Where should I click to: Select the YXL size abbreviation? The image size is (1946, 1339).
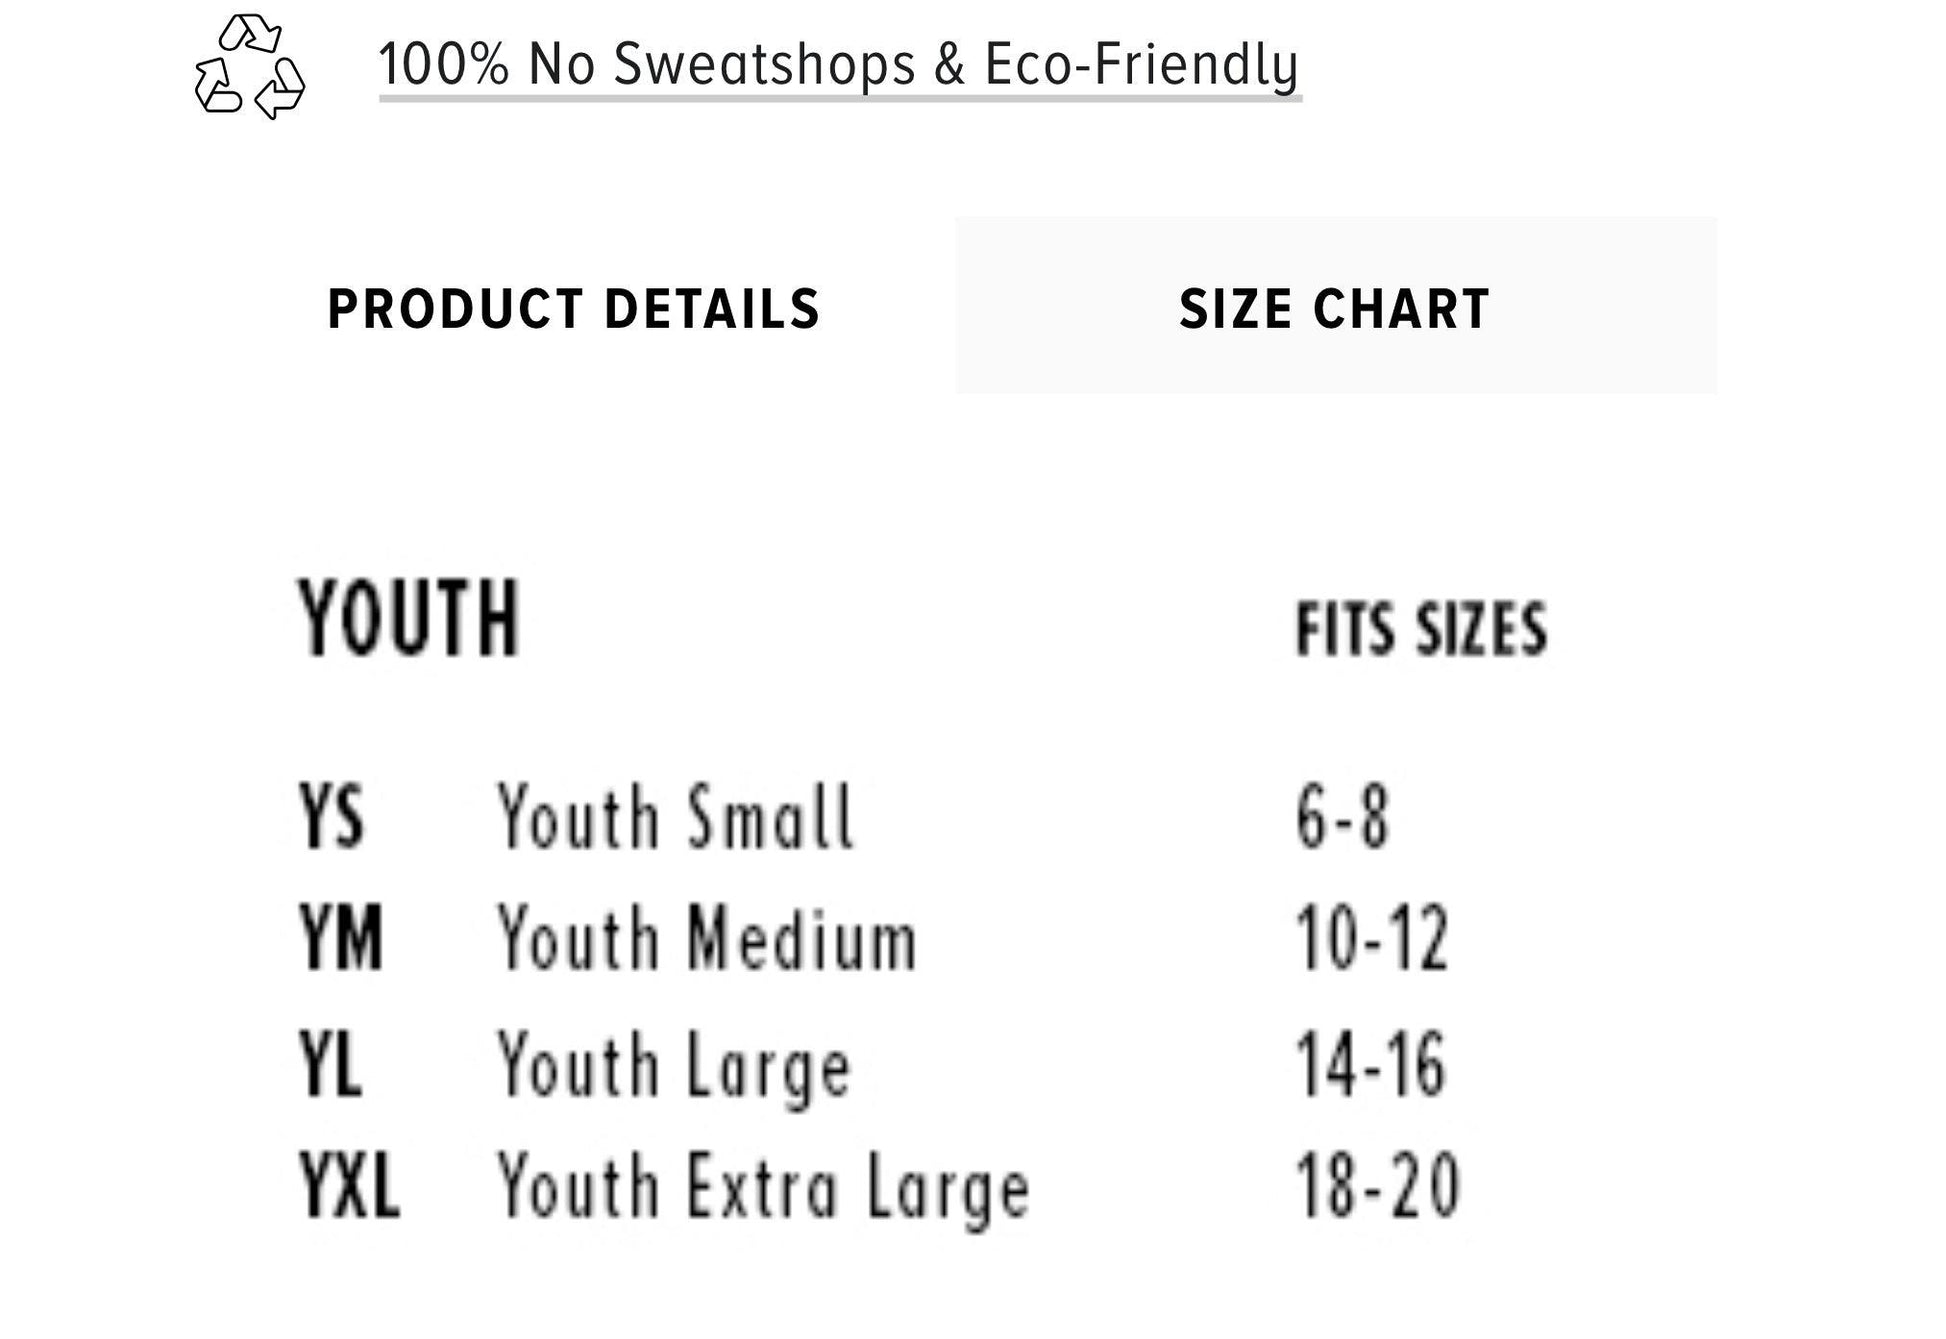[349, 1186]
